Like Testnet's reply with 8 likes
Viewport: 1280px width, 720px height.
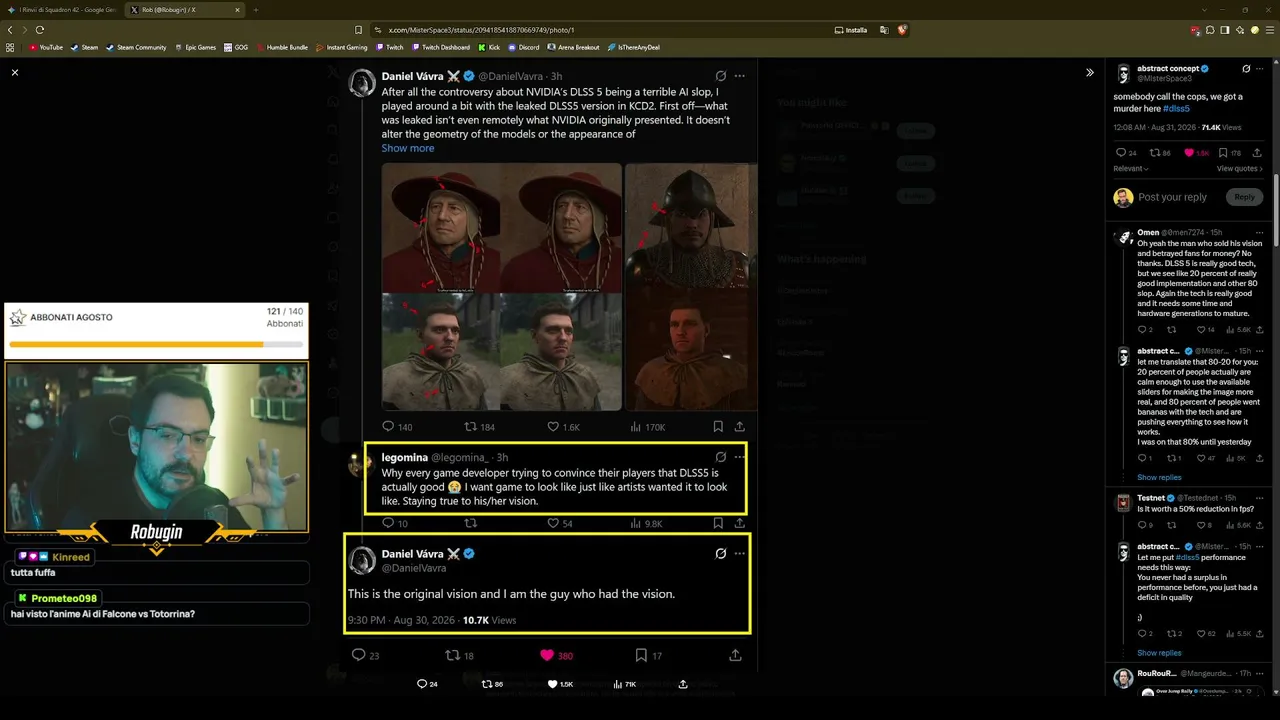(1205, 525)
